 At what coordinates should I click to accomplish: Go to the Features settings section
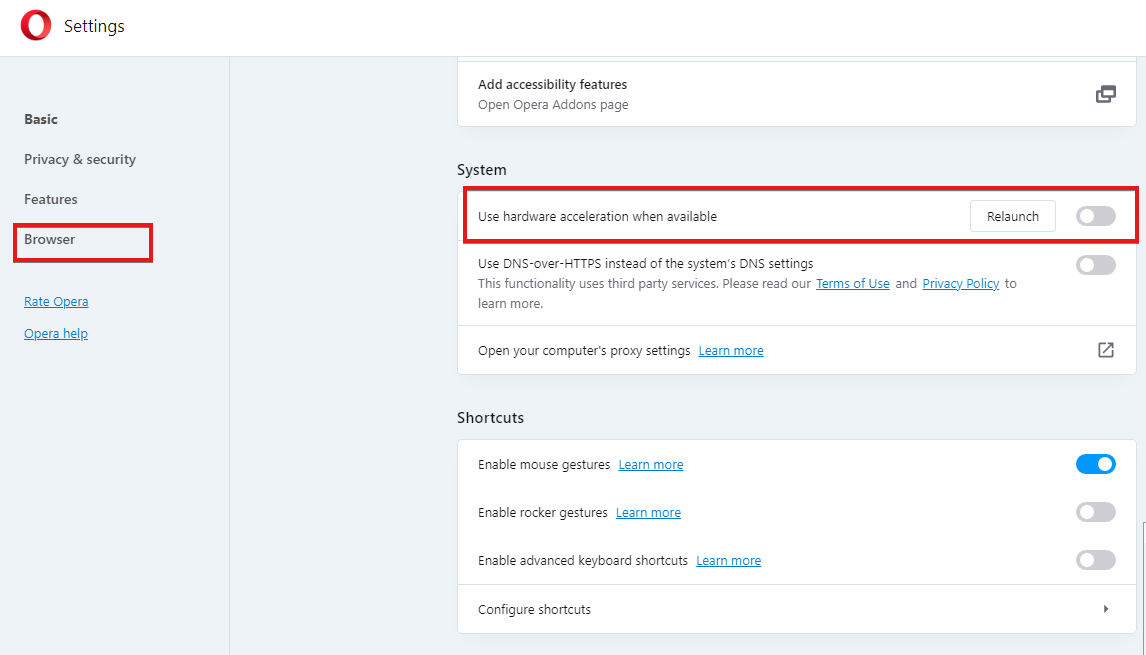tap(50, 199)
